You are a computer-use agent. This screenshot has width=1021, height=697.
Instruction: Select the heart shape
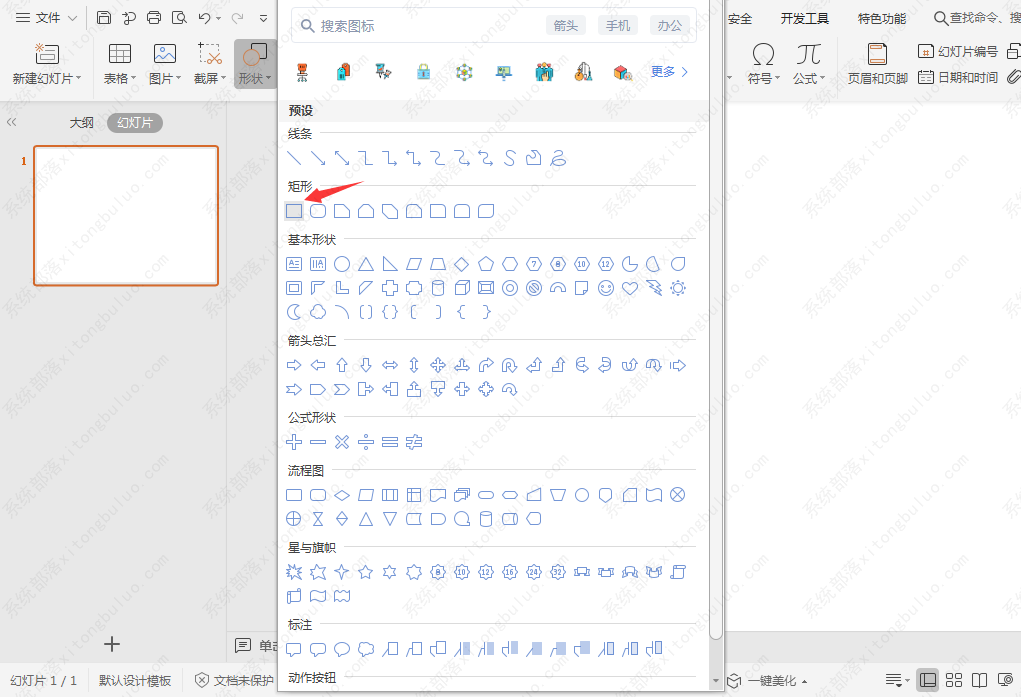coord(630,288)
